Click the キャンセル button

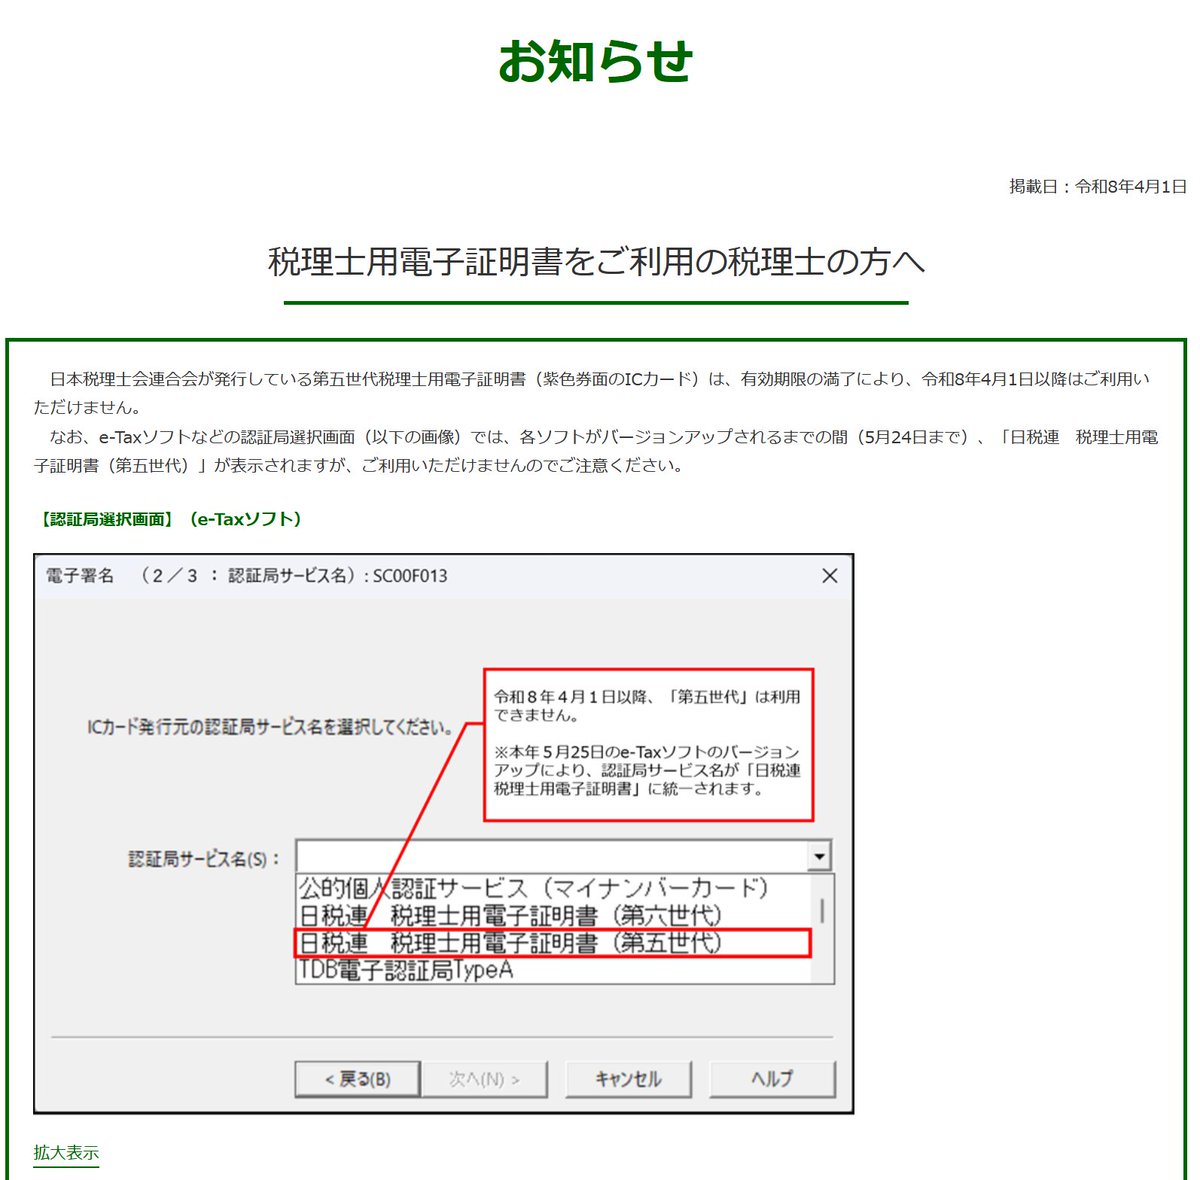point(628,1079)
